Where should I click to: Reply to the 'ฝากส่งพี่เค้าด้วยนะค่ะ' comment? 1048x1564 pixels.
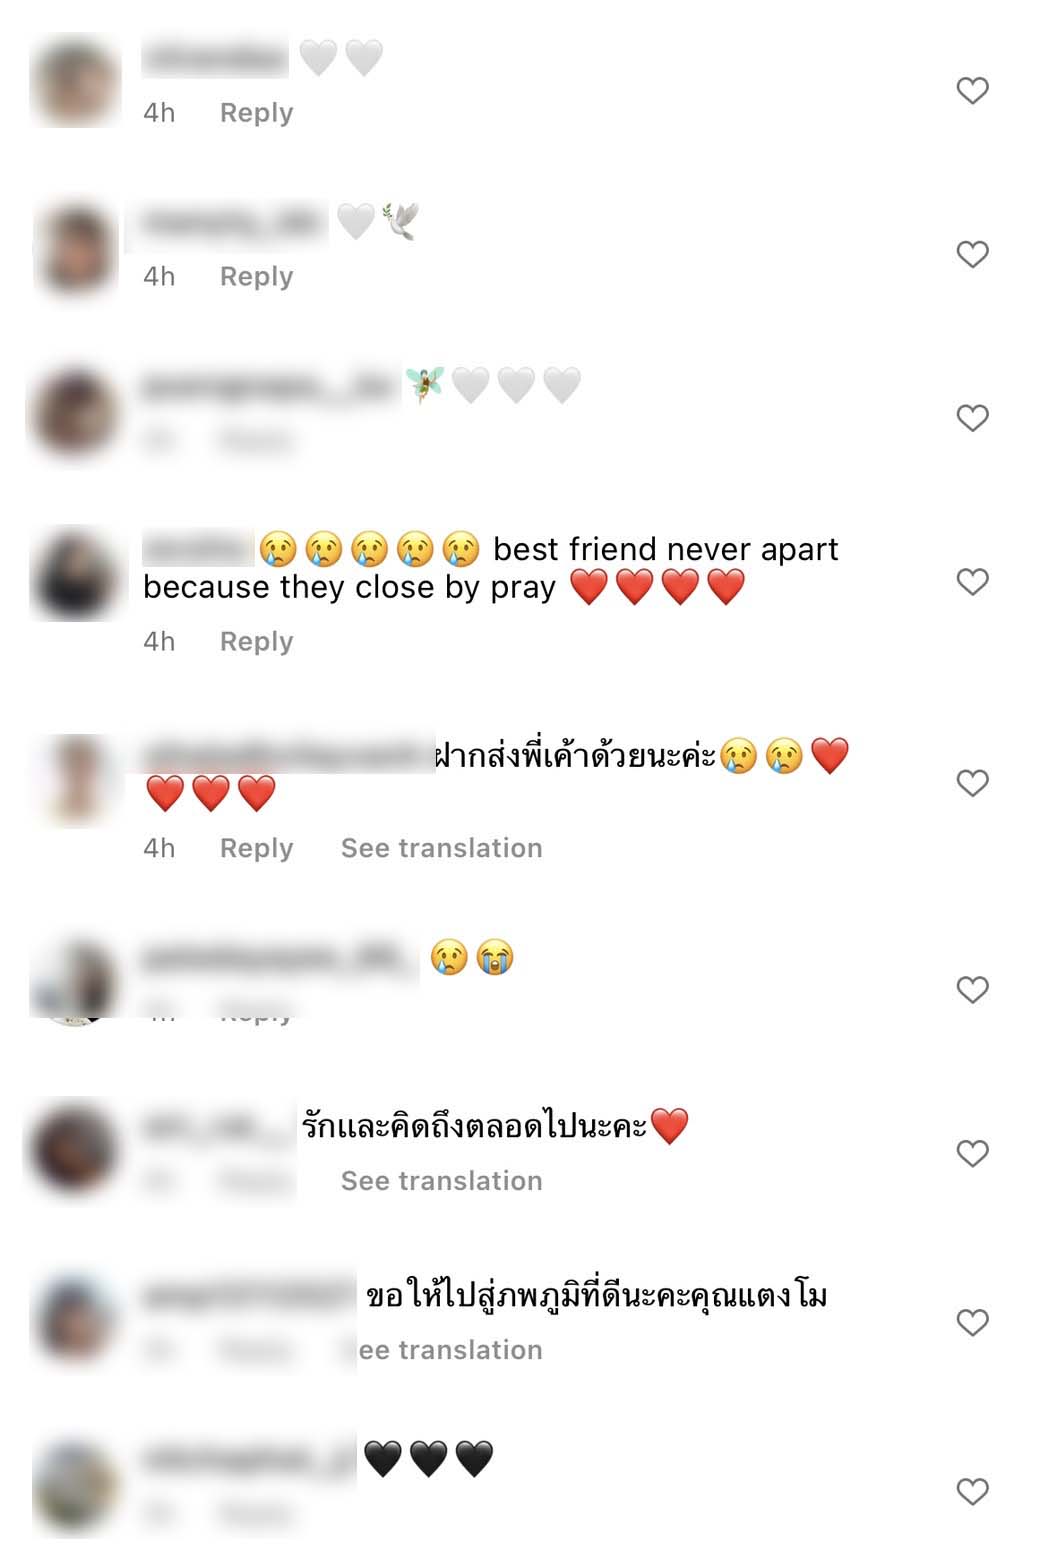coord(256,849)
